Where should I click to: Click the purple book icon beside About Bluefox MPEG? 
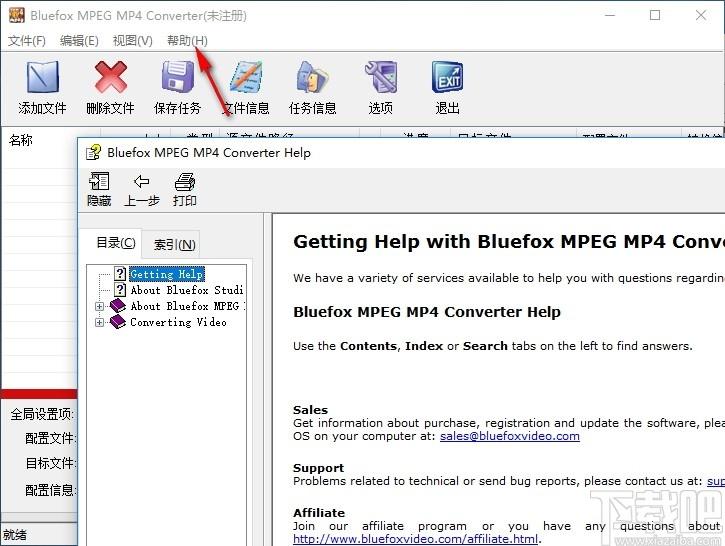click(x=118, y=305)
